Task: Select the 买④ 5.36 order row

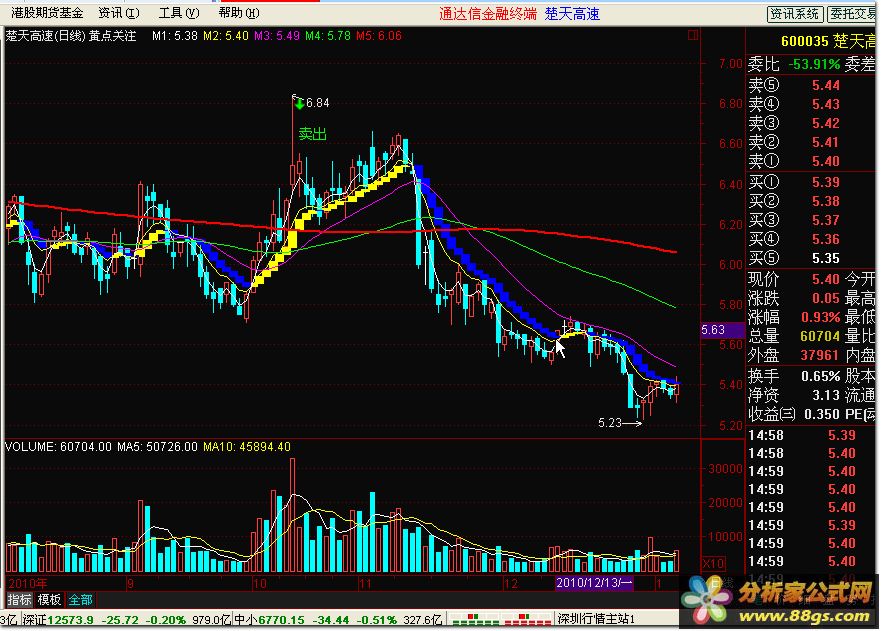Action: click(x=812, y=240)
